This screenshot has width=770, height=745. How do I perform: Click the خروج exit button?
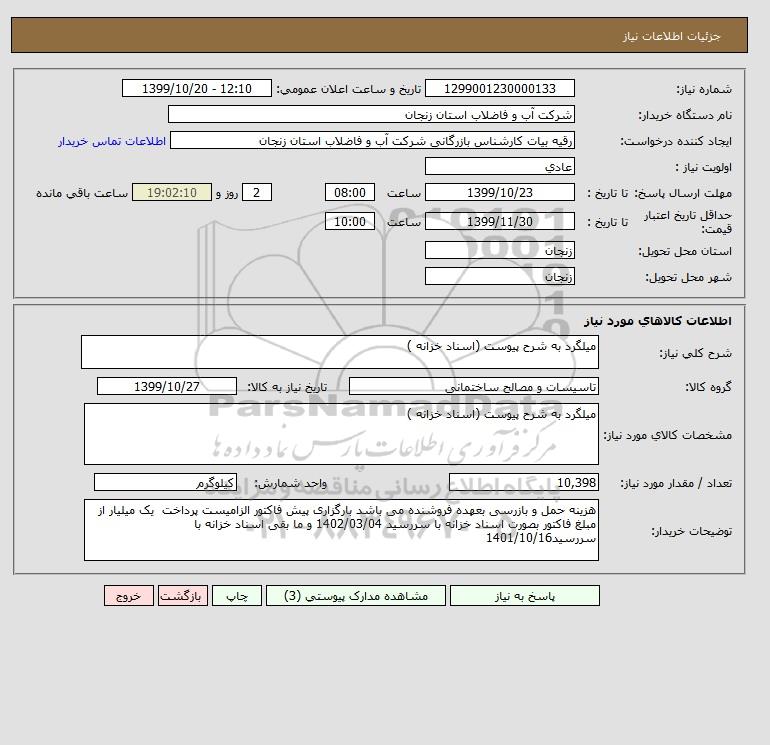coord(129,596)
